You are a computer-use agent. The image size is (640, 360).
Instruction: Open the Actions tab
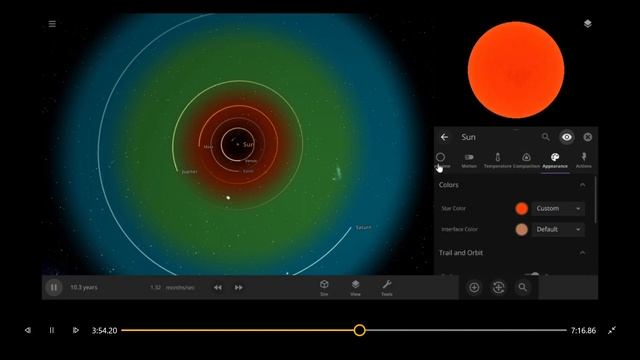coord(584,160)
